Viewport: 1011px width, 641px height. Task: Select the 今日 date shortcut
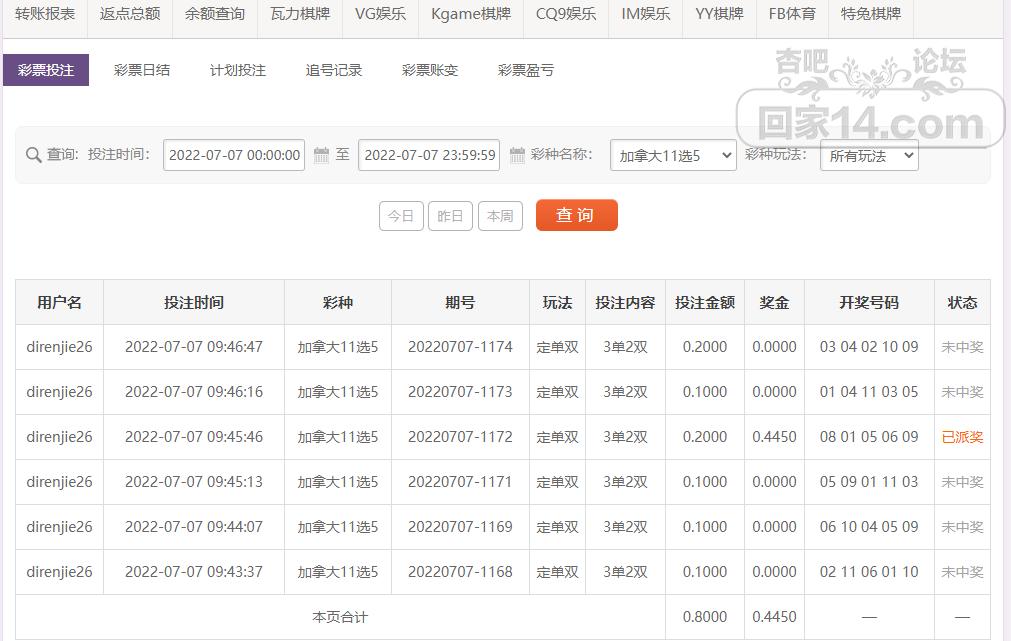click(401, 215)
